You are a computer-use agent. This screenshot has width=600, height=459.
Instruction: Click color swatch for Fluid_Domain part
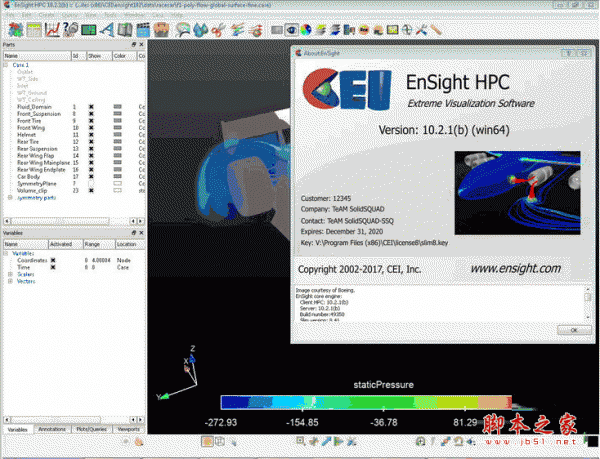(117, 107)
